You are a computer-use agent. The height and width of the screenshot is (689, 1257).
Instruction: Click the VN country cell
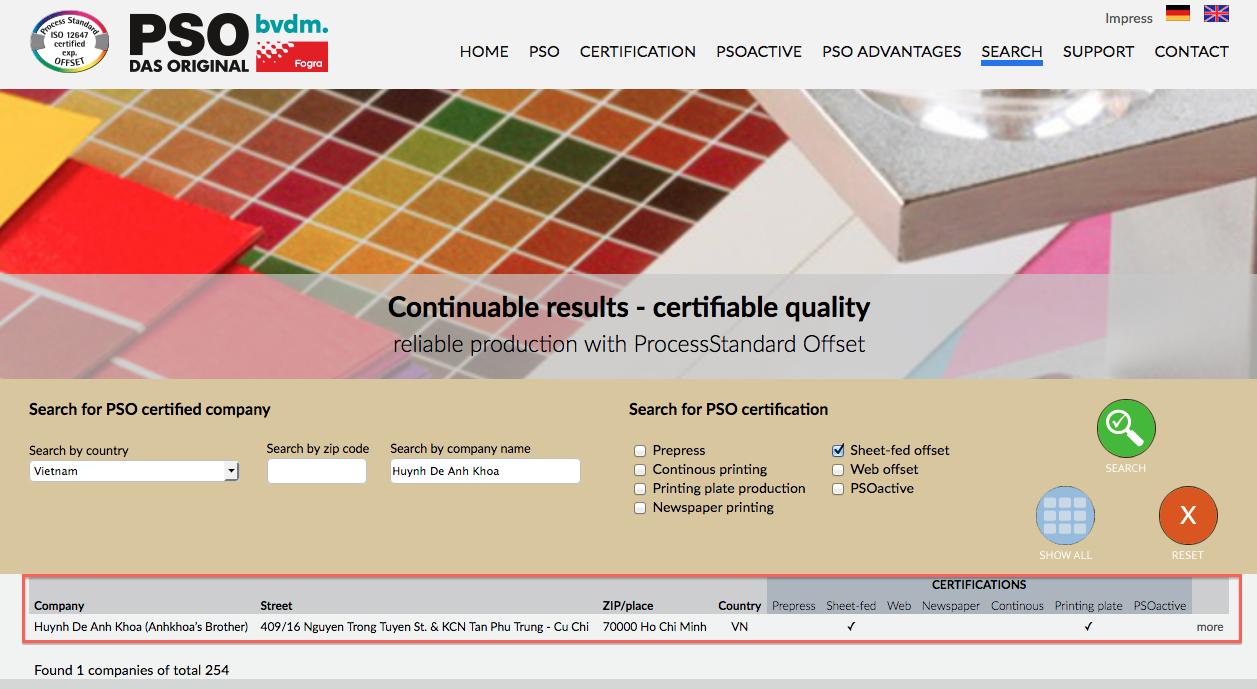tap(740, 627)
